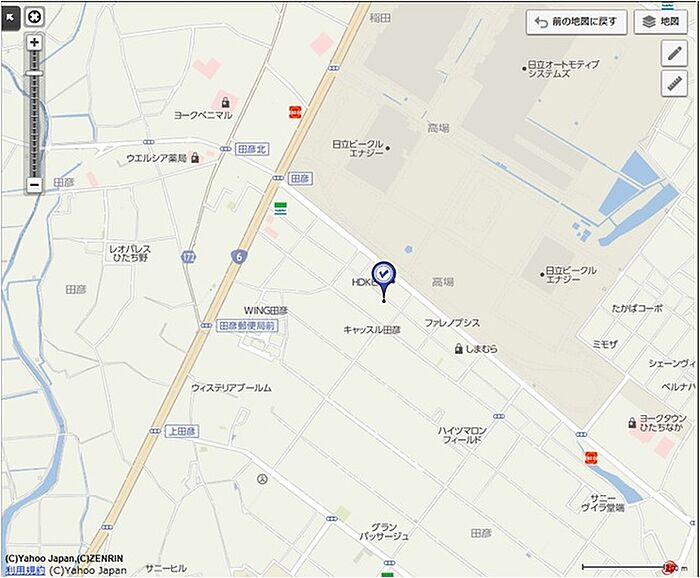The width and height of the screenshot is (700, 578).
Task: Click the ヨークタウンひたちなか shop icon
Action: click(x=632, y=423)
